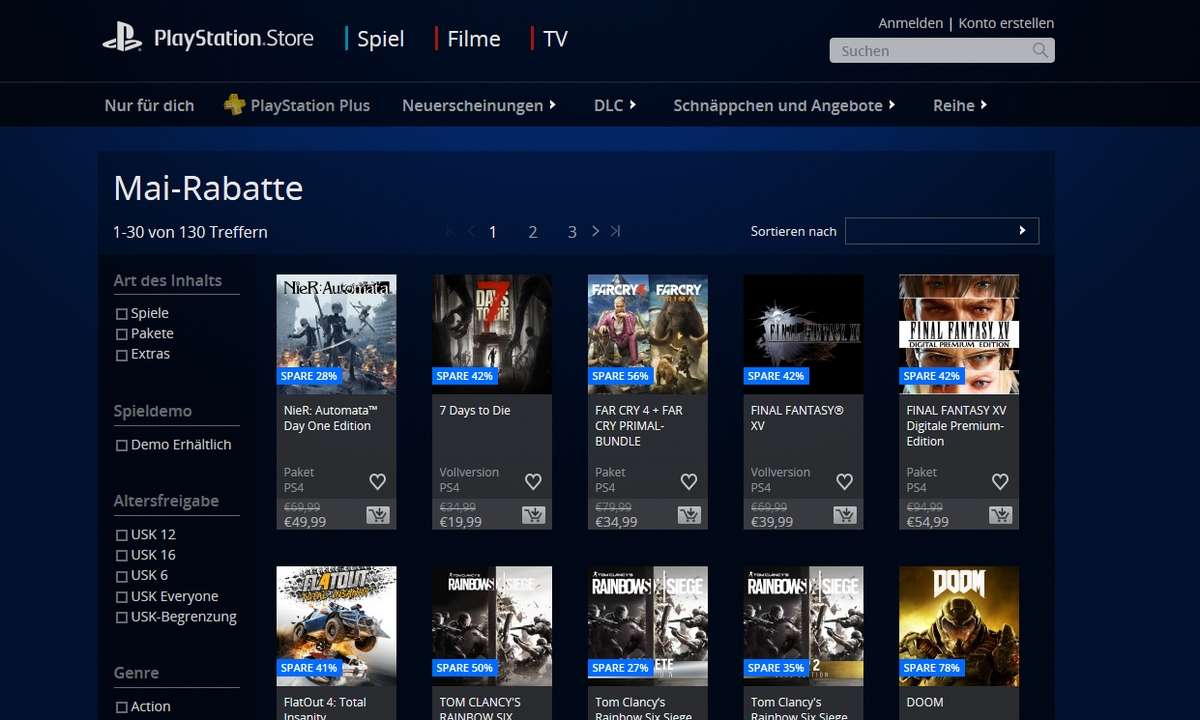Viewport: 1200px width, 720px height.
Task: Add NieR: Automata to wishlist heart
Action: (377, 482)
